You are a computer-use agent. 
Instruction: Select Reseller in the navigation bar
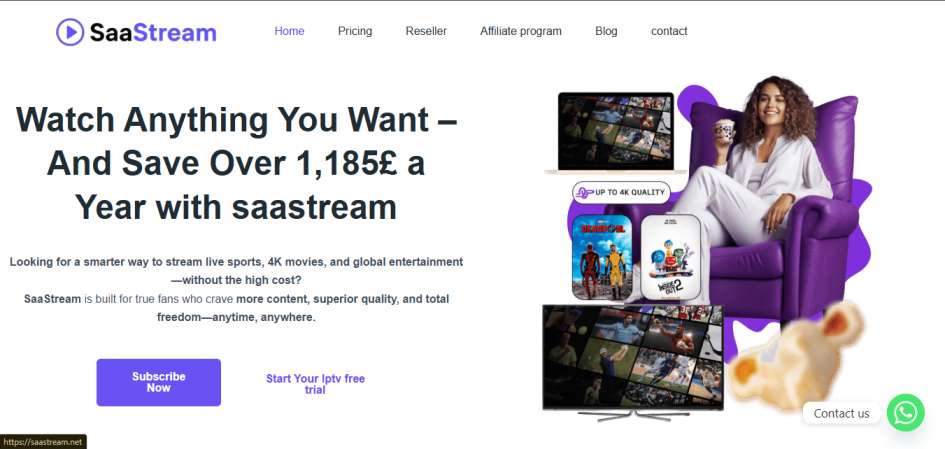(x=426, y=31)
